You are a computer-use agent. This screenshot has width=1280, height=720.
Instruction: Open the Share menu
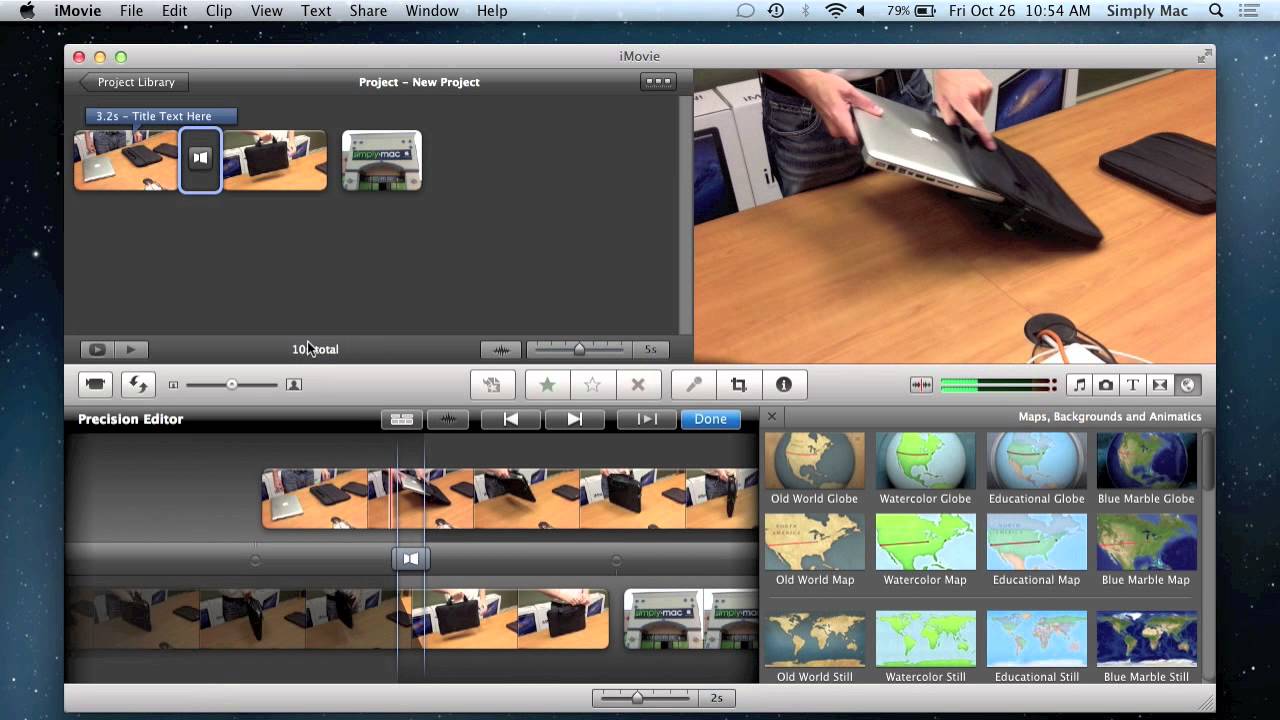coord(368,11)
